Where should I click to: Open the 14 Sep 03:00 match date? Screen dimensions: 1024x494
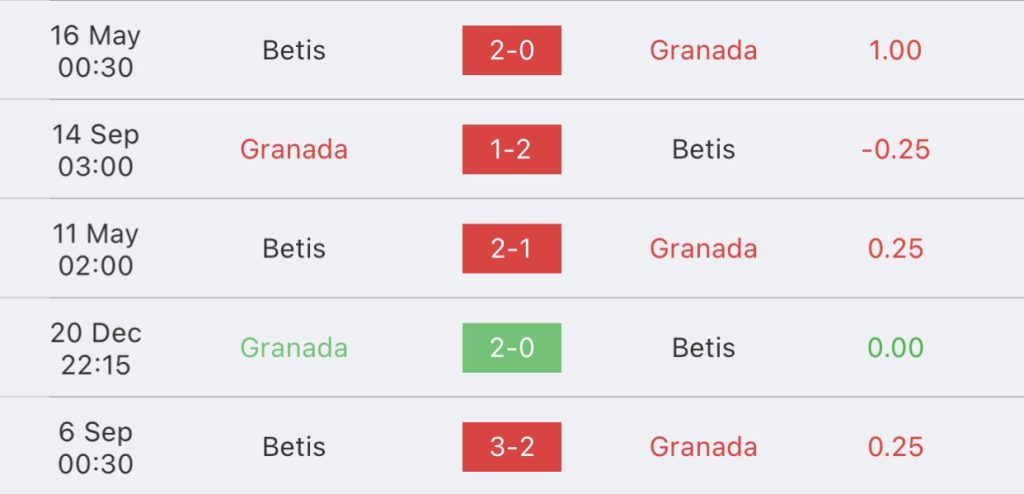click(95, 150)
